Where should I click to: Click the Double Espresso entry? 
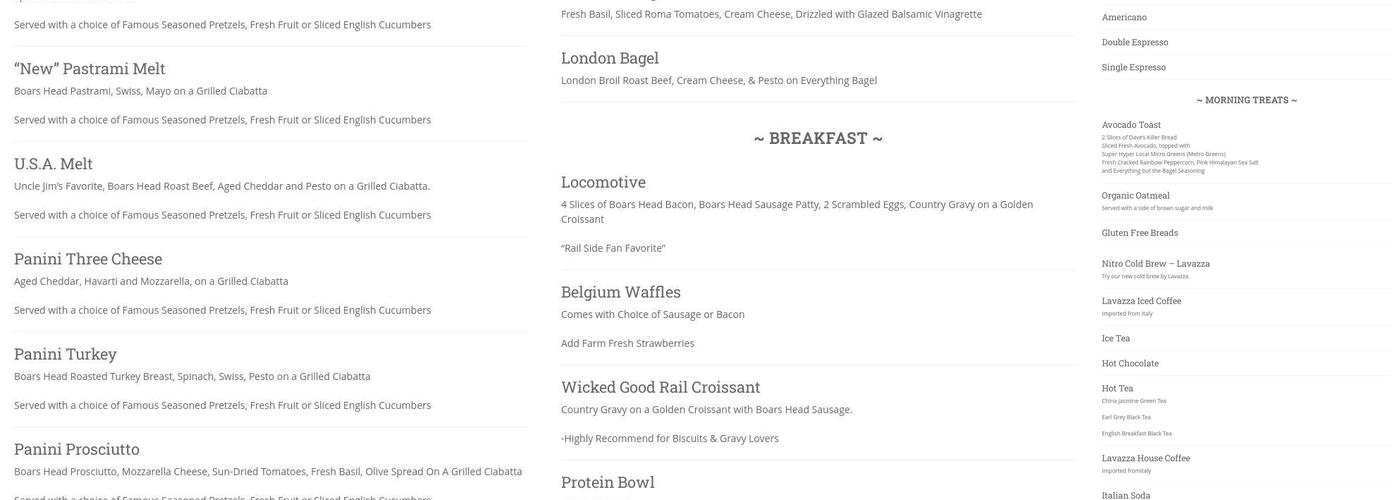point(1135,42)
